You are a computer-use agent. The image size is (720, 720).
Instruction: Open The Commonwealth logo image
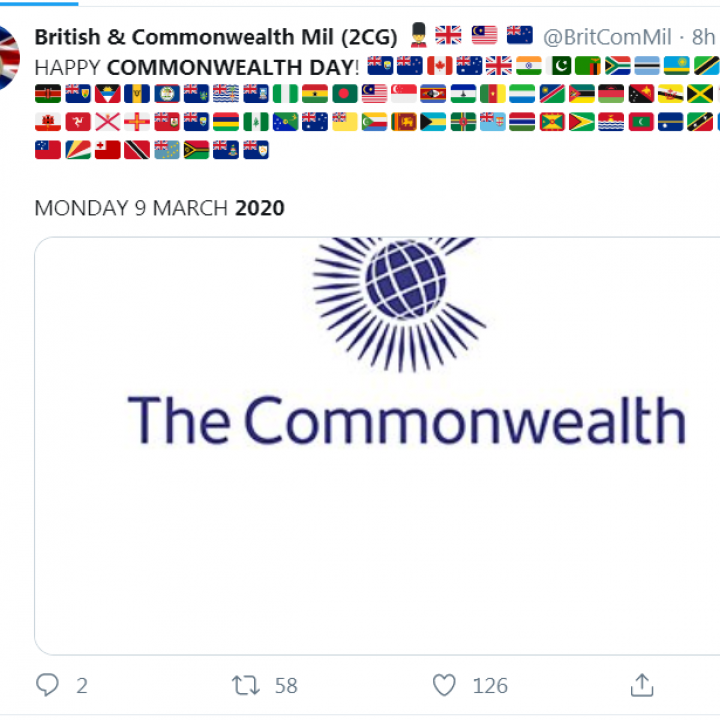[x=377, y=446]
